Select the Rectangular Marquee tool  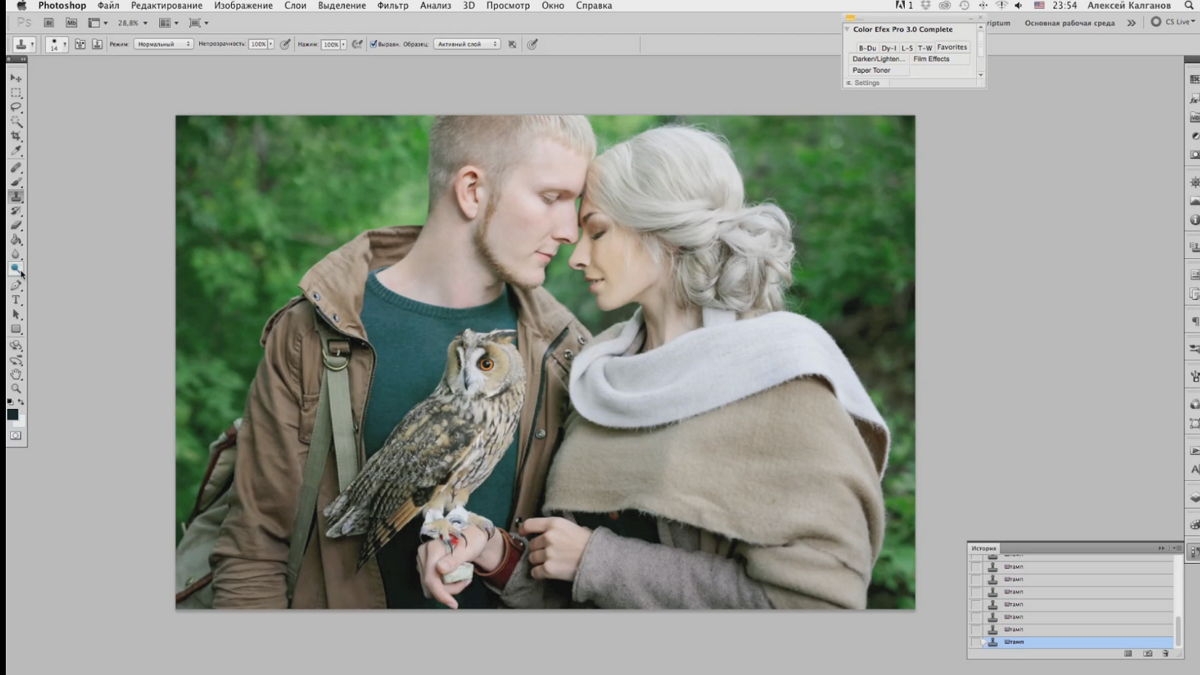[x=16, y=92]
